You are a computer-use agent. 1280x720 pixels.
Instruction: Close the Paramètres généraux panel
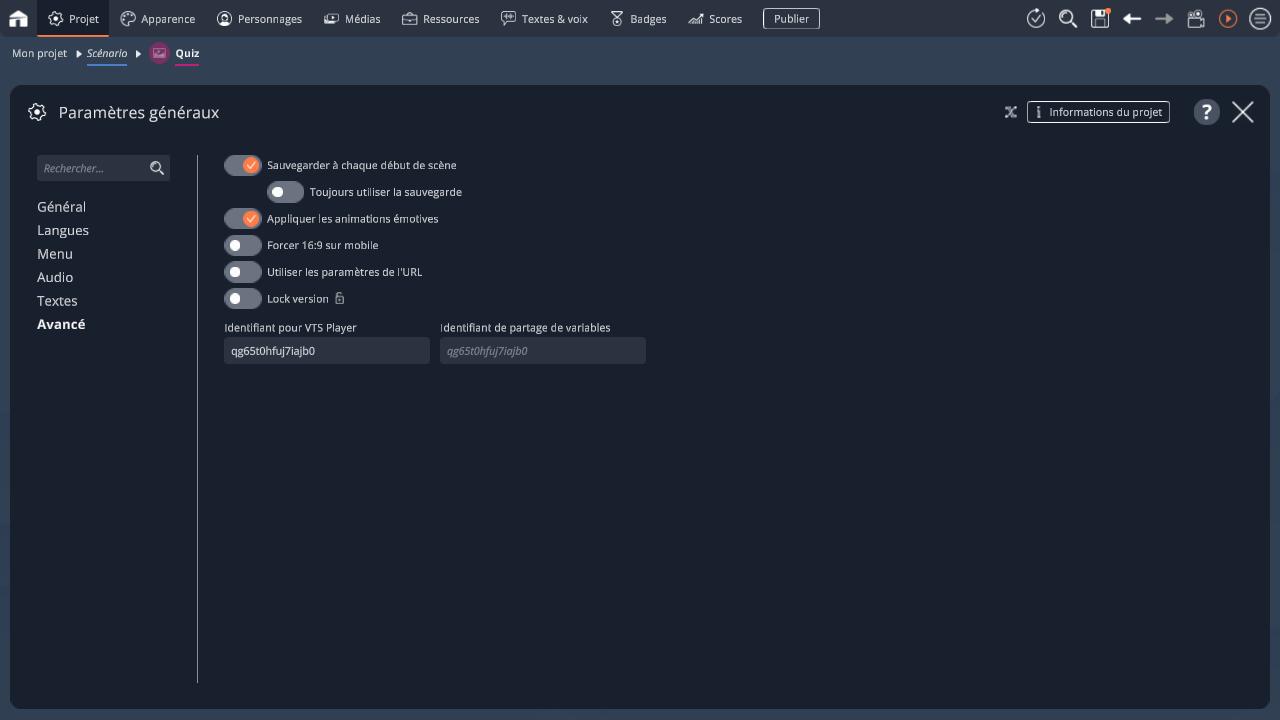1243,112
